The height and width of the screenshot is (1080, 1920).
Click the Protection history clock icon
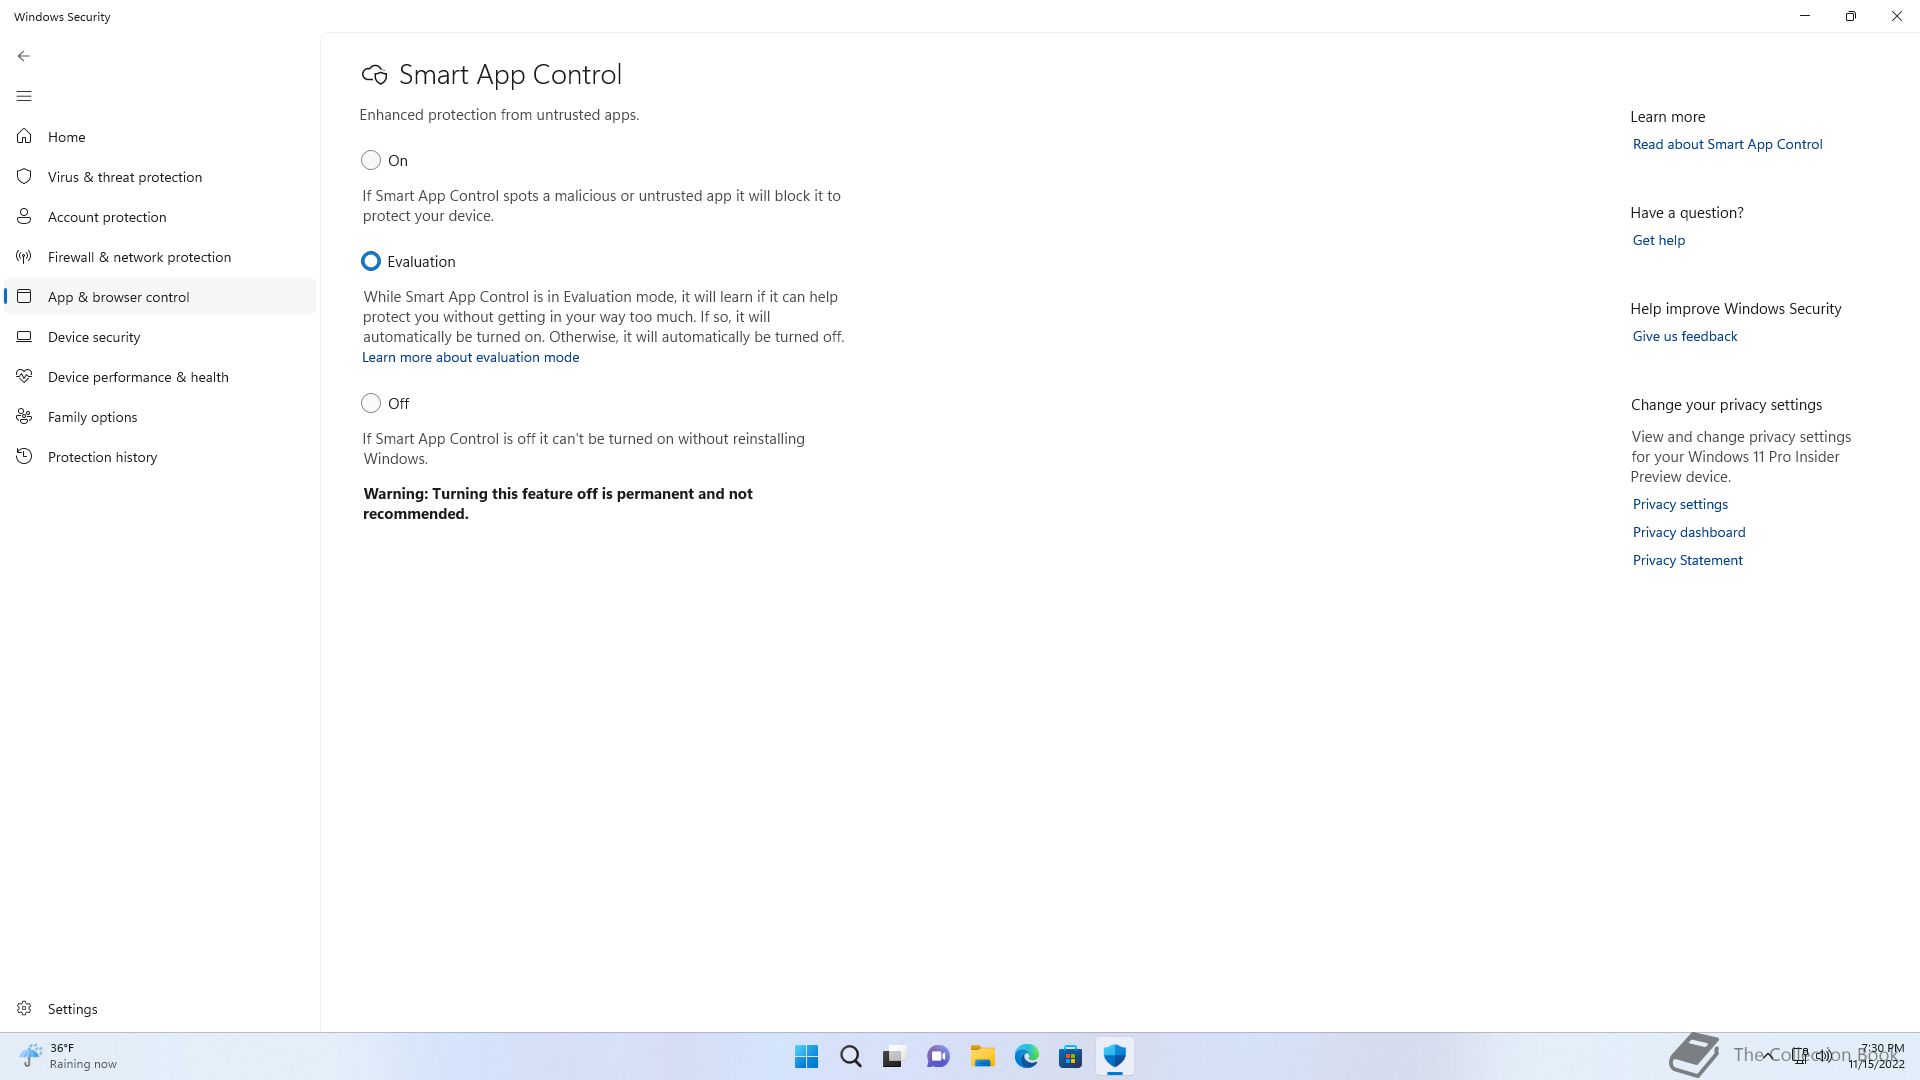click(x=24, y=456)
